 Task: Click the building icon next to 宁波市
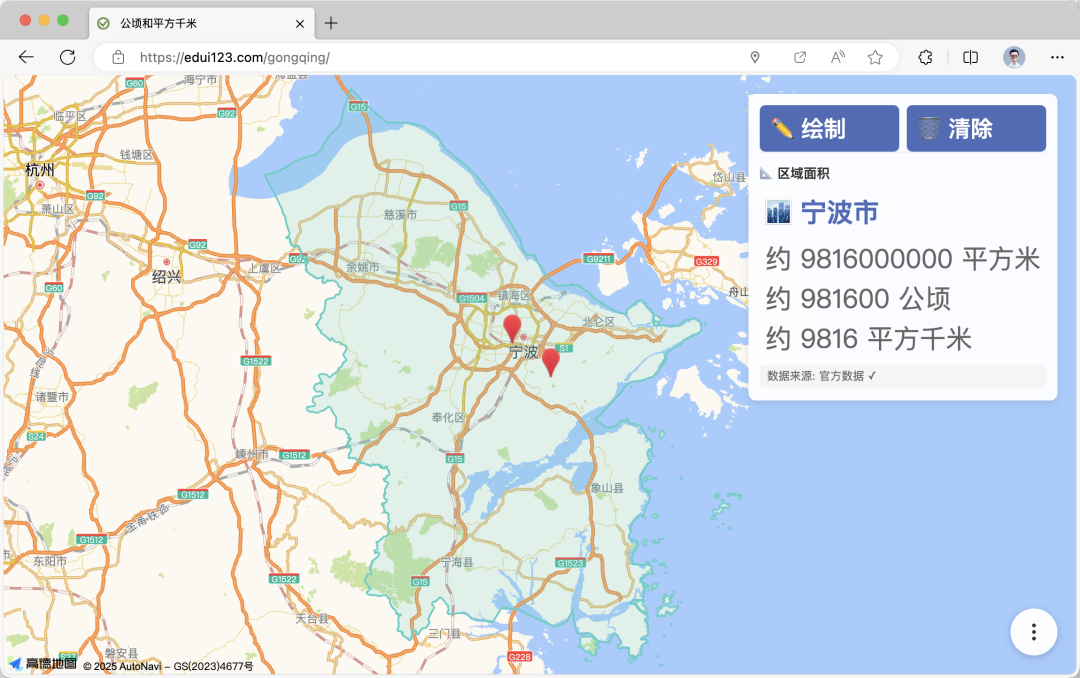click(x=781, y=212)
